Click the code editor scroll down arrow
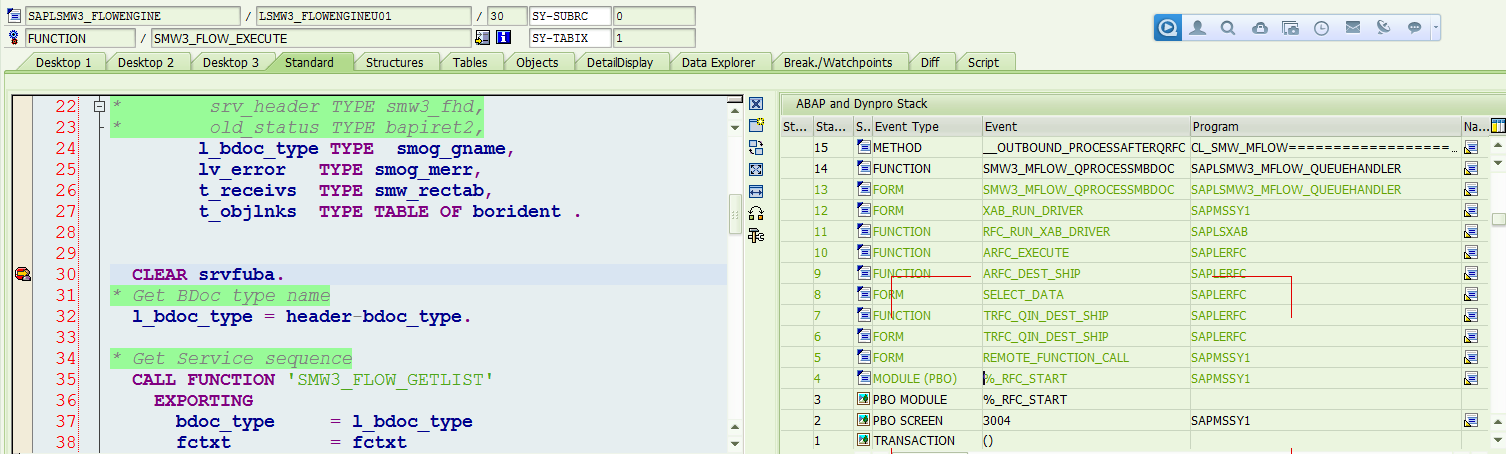The height and width of the screenshot is (454, 1506). (736, 443)
